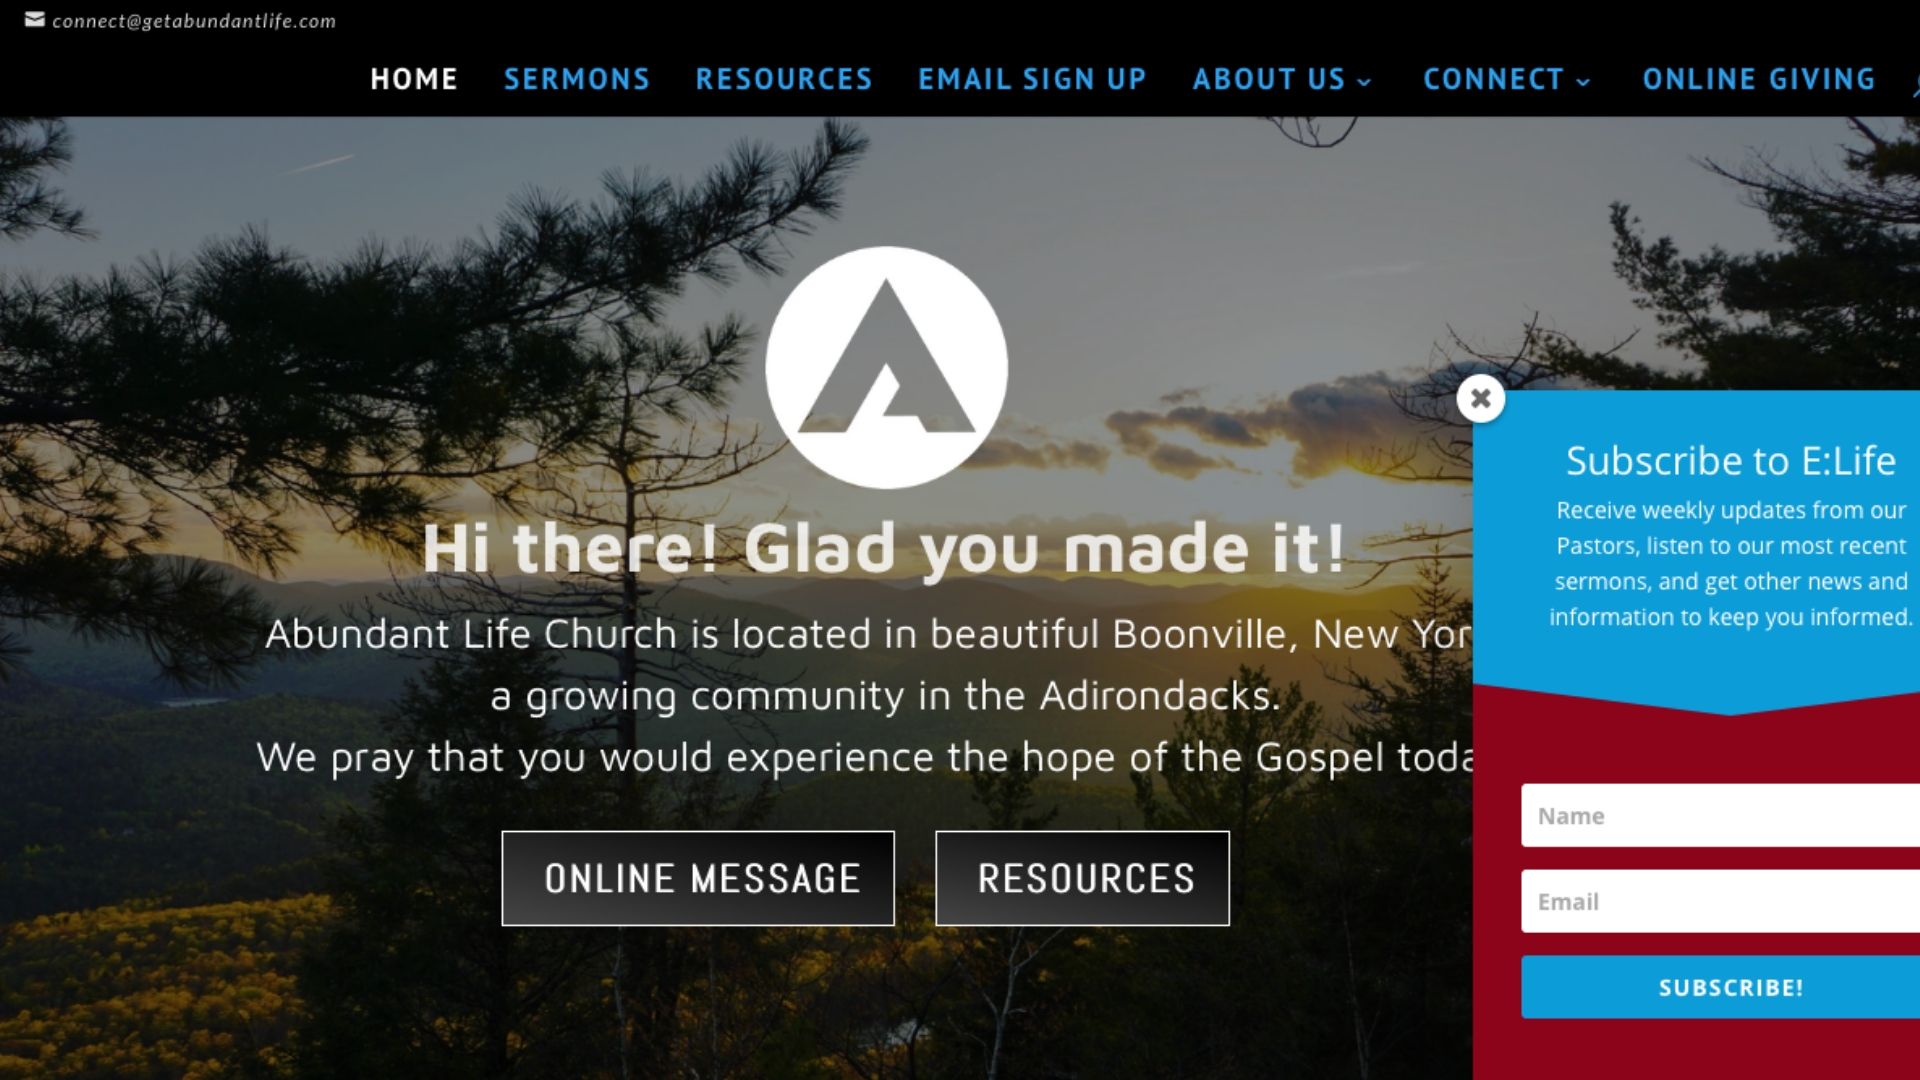Expand the About Us dropdown chevron
The image size is (1920, 1080).
click(x=1365, y=82)
